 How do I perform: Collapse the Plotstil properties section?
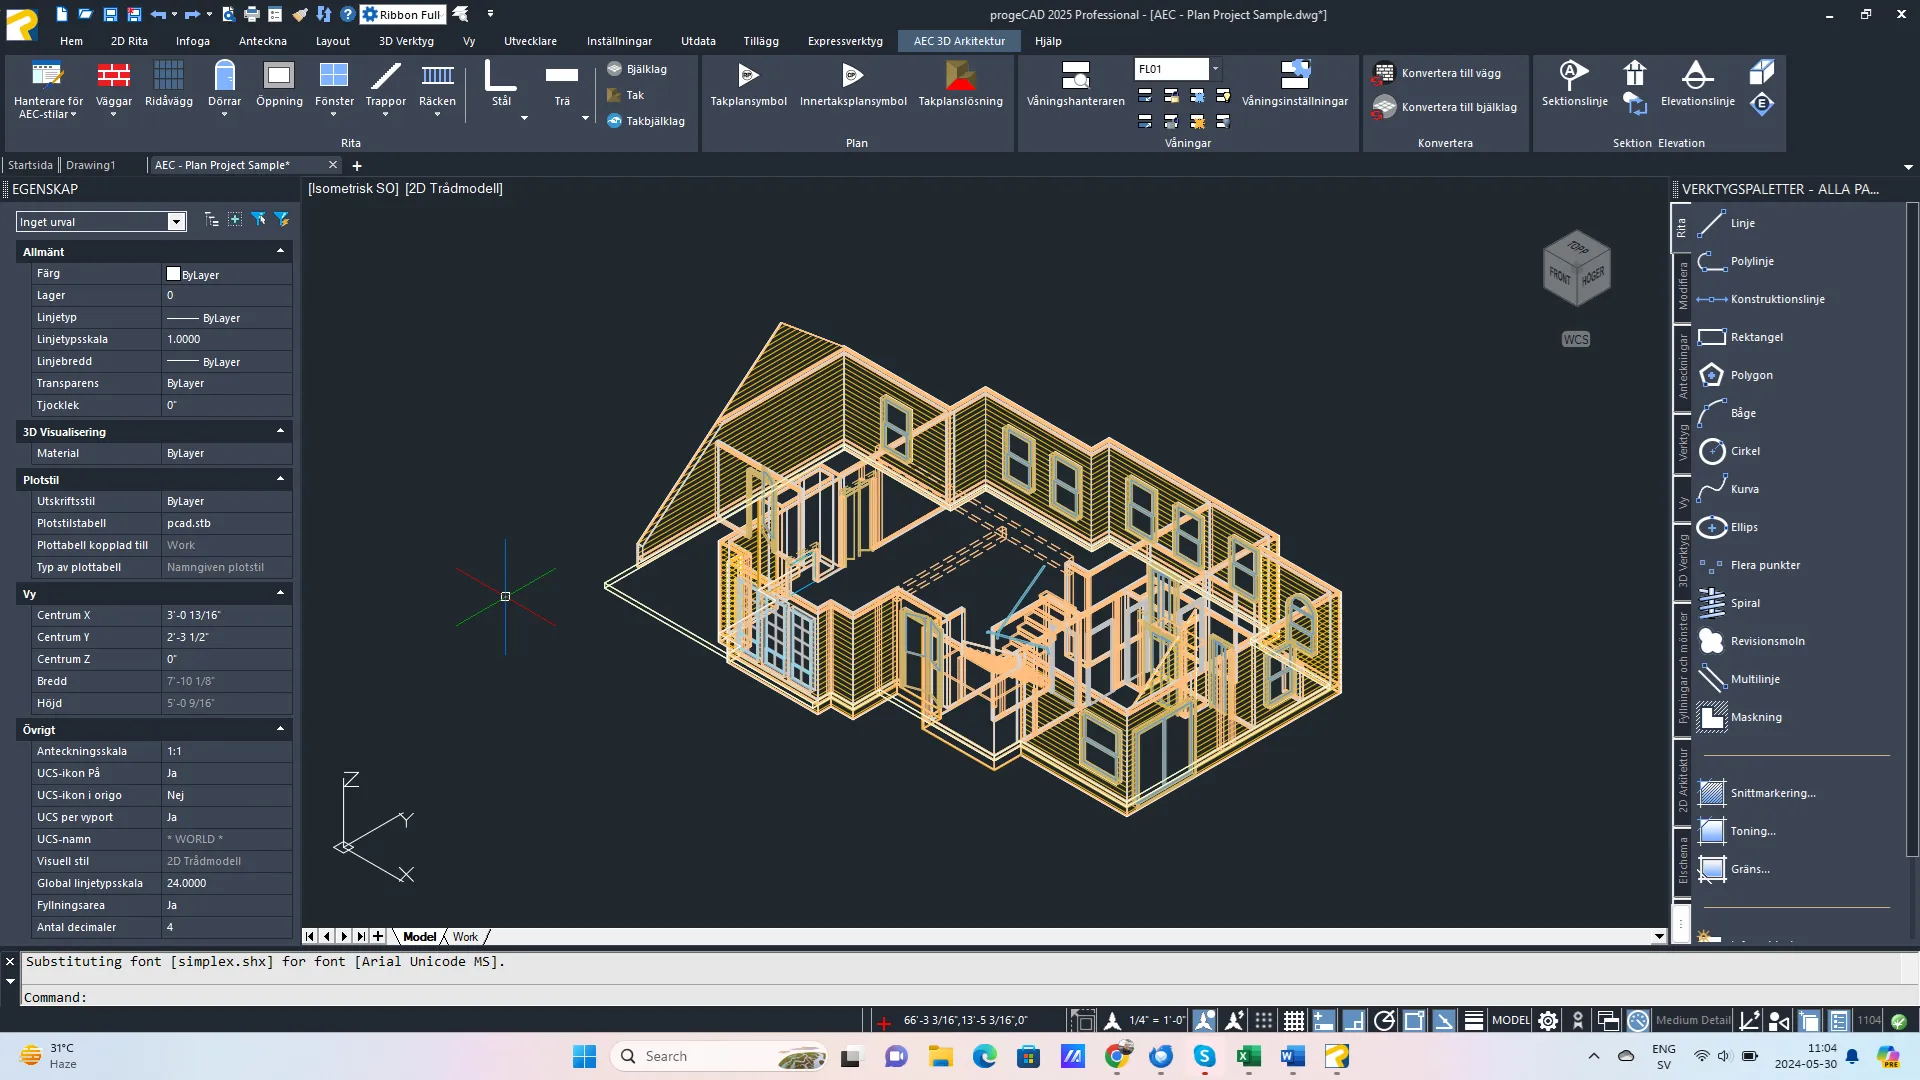280,478
